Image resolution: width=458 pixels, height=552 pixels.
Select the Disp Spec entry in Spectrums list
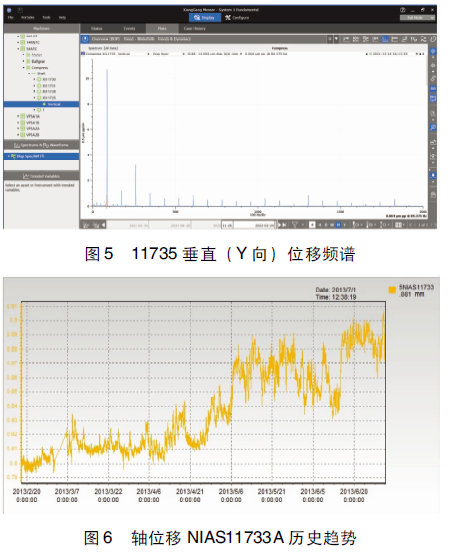coord(41,156)
